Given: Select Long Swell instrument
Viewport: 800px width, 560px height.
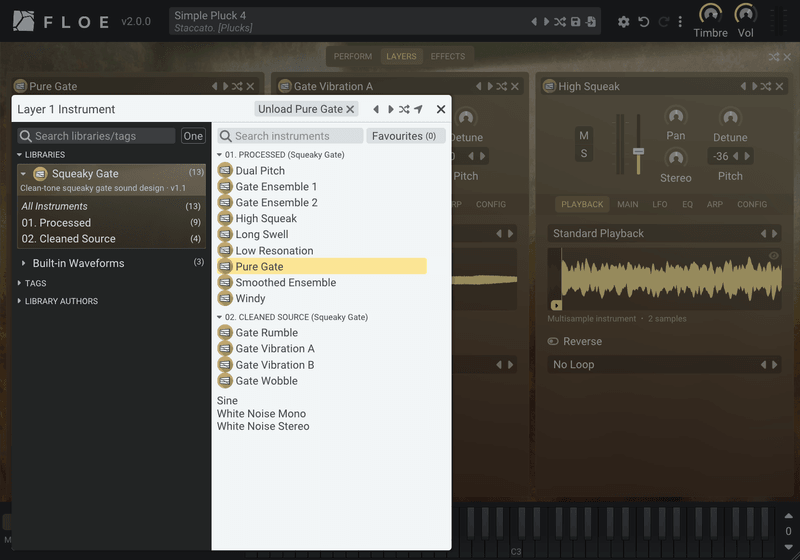Looking at the screenshot, I should tap(321, 235).
